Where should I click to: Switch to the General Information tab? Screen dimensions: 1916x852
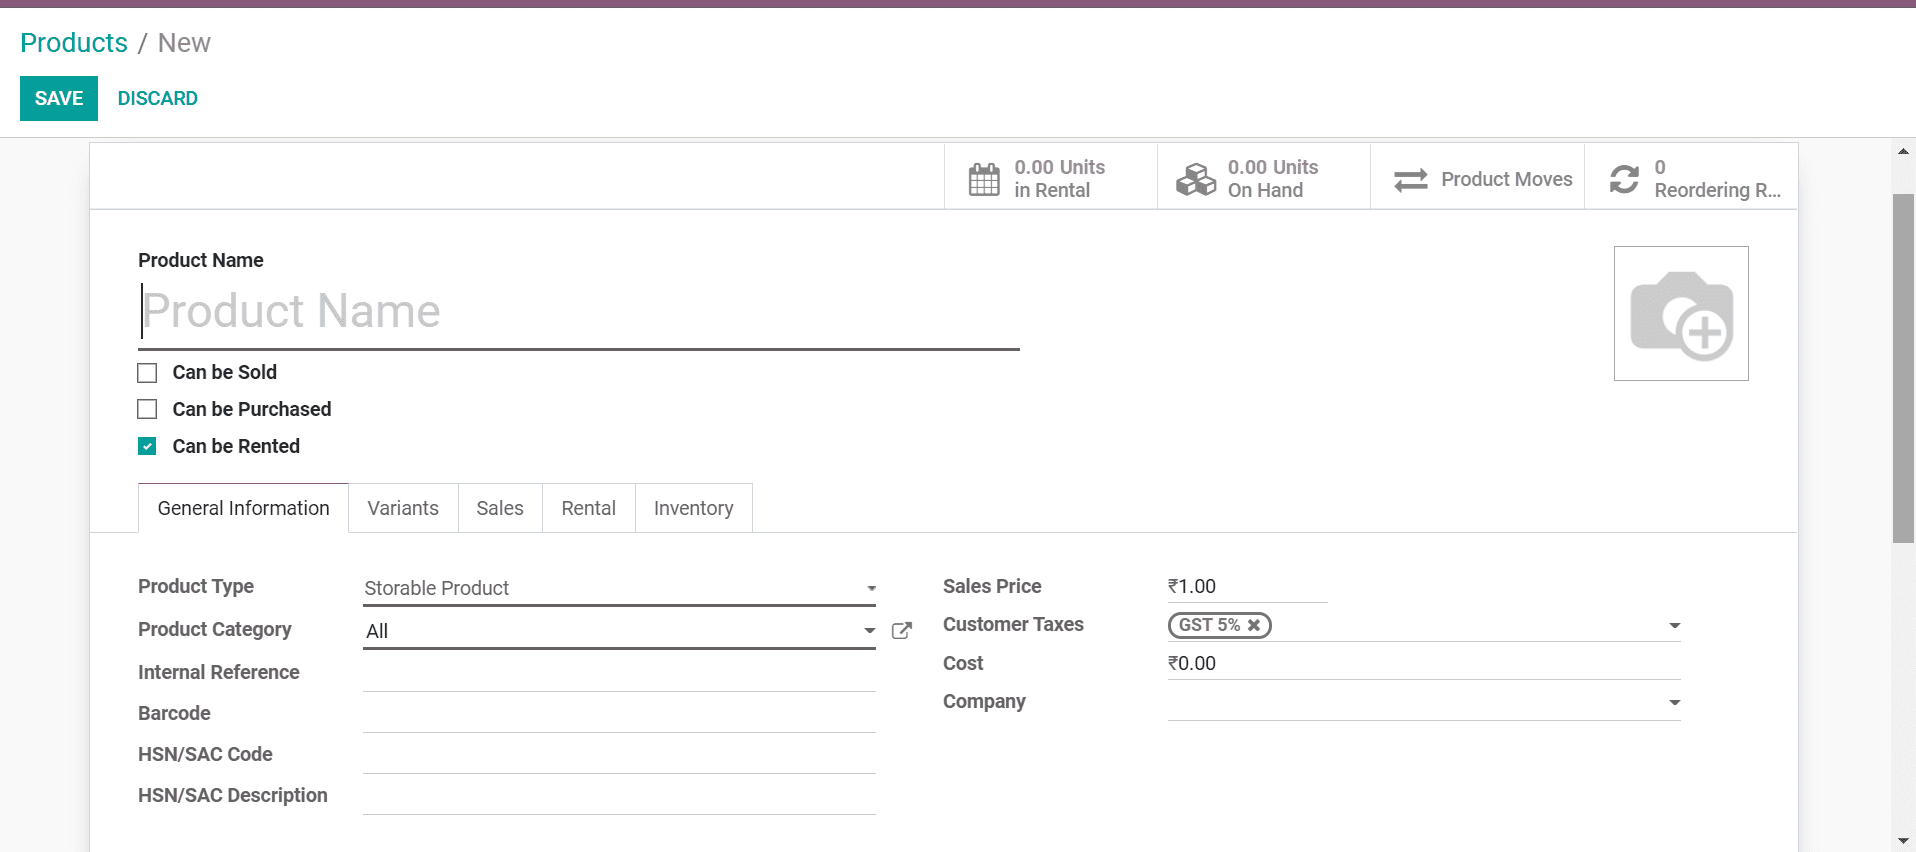[x=243, y=508]
